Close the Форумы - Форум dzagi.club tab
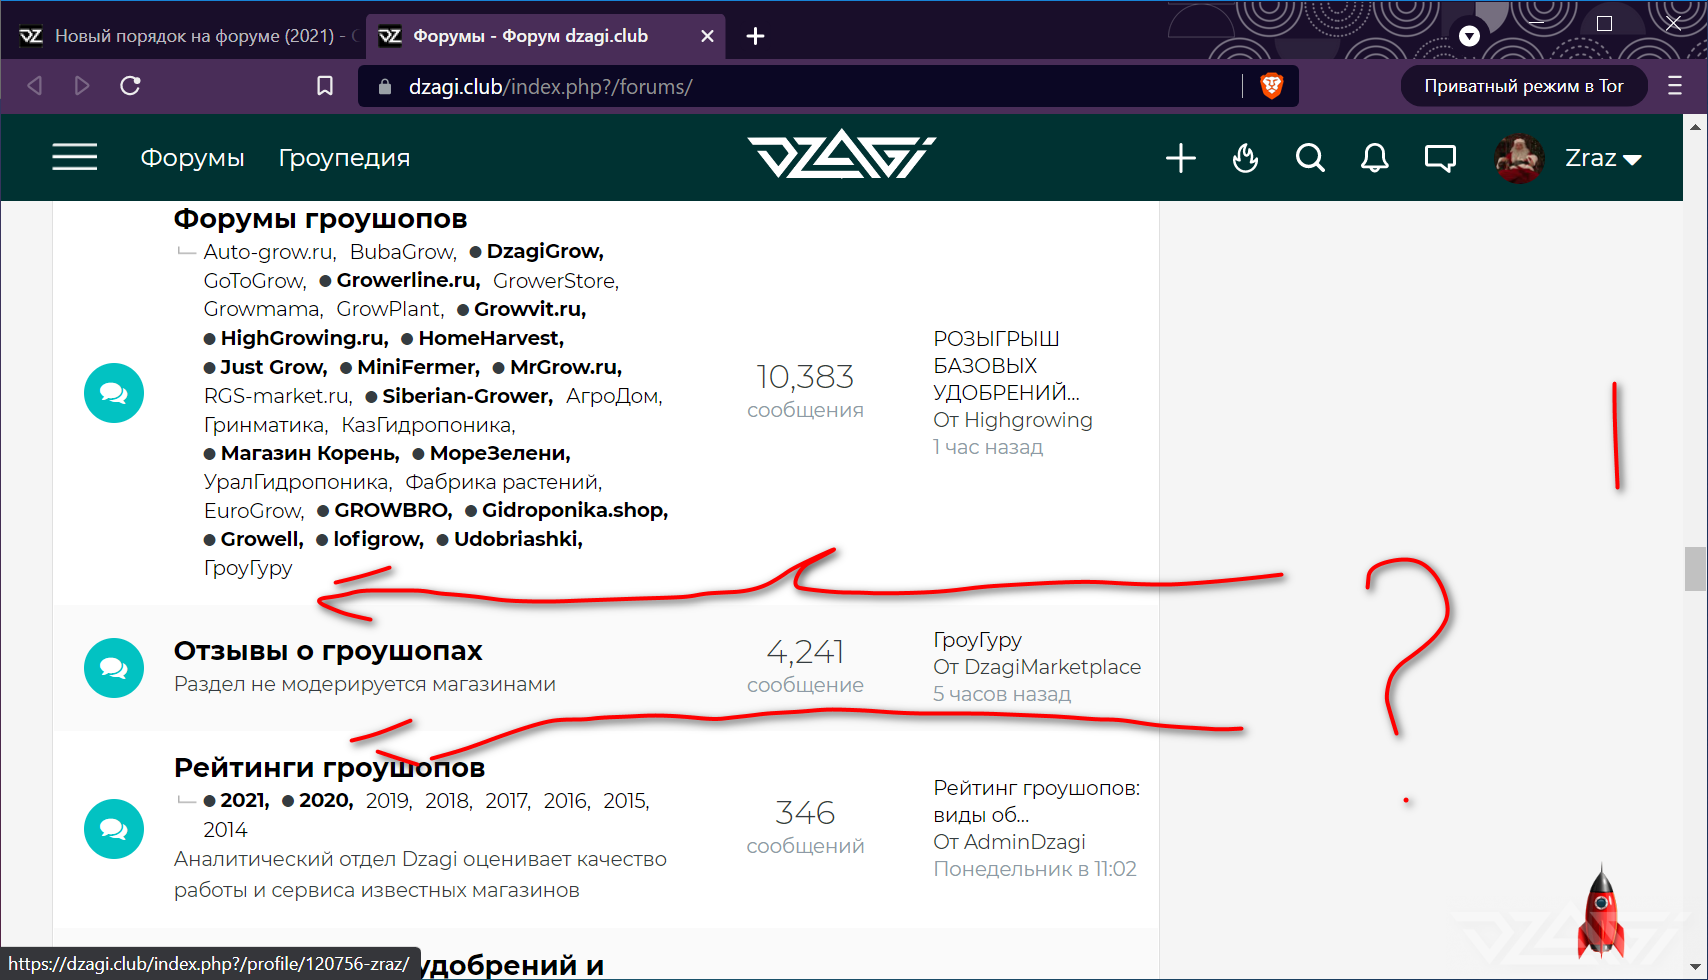This screenshot has width=1708, height=980. (707, 36)
